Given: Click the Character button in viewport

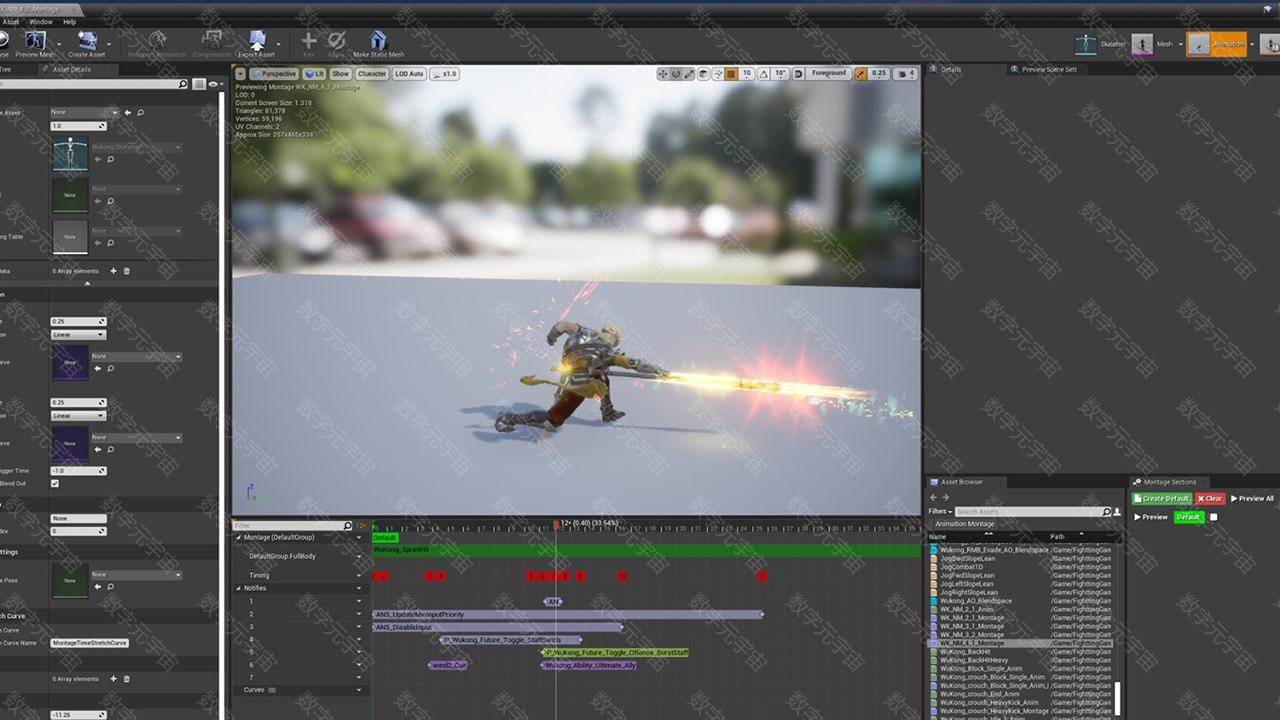Looking at the screenshot, I should pyautogui.click(x=372, y=74).
